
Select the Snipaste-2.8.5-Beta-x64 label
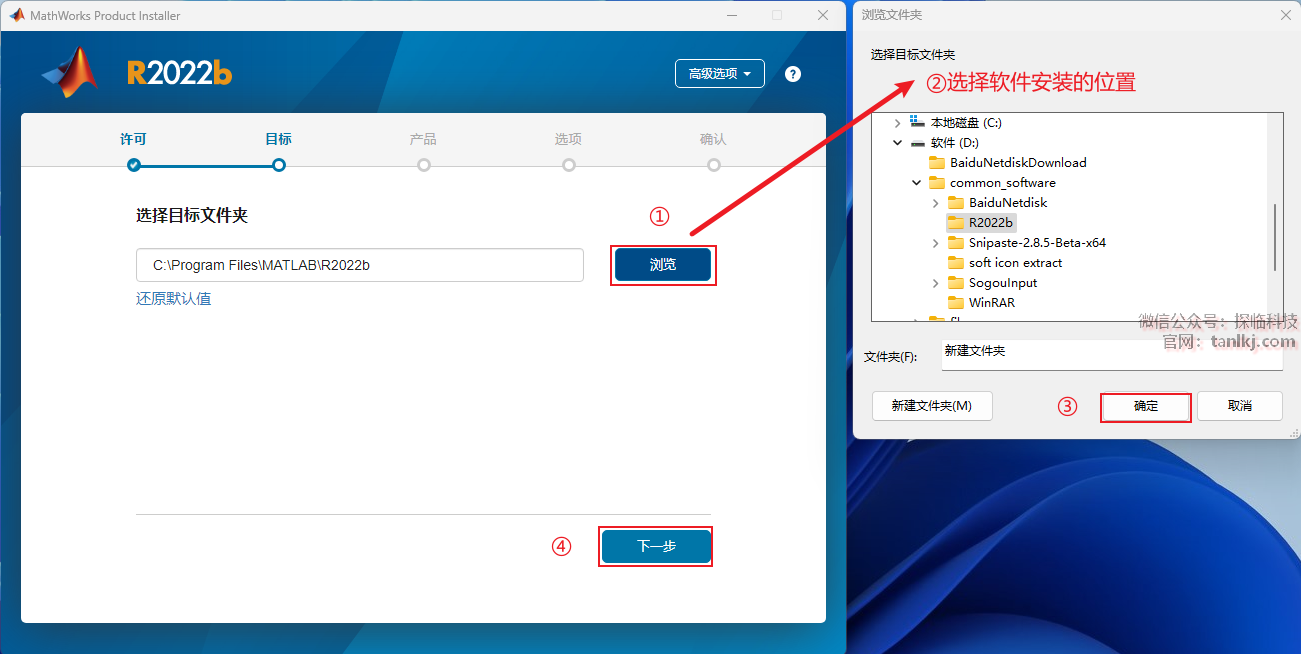[1037, 243]
